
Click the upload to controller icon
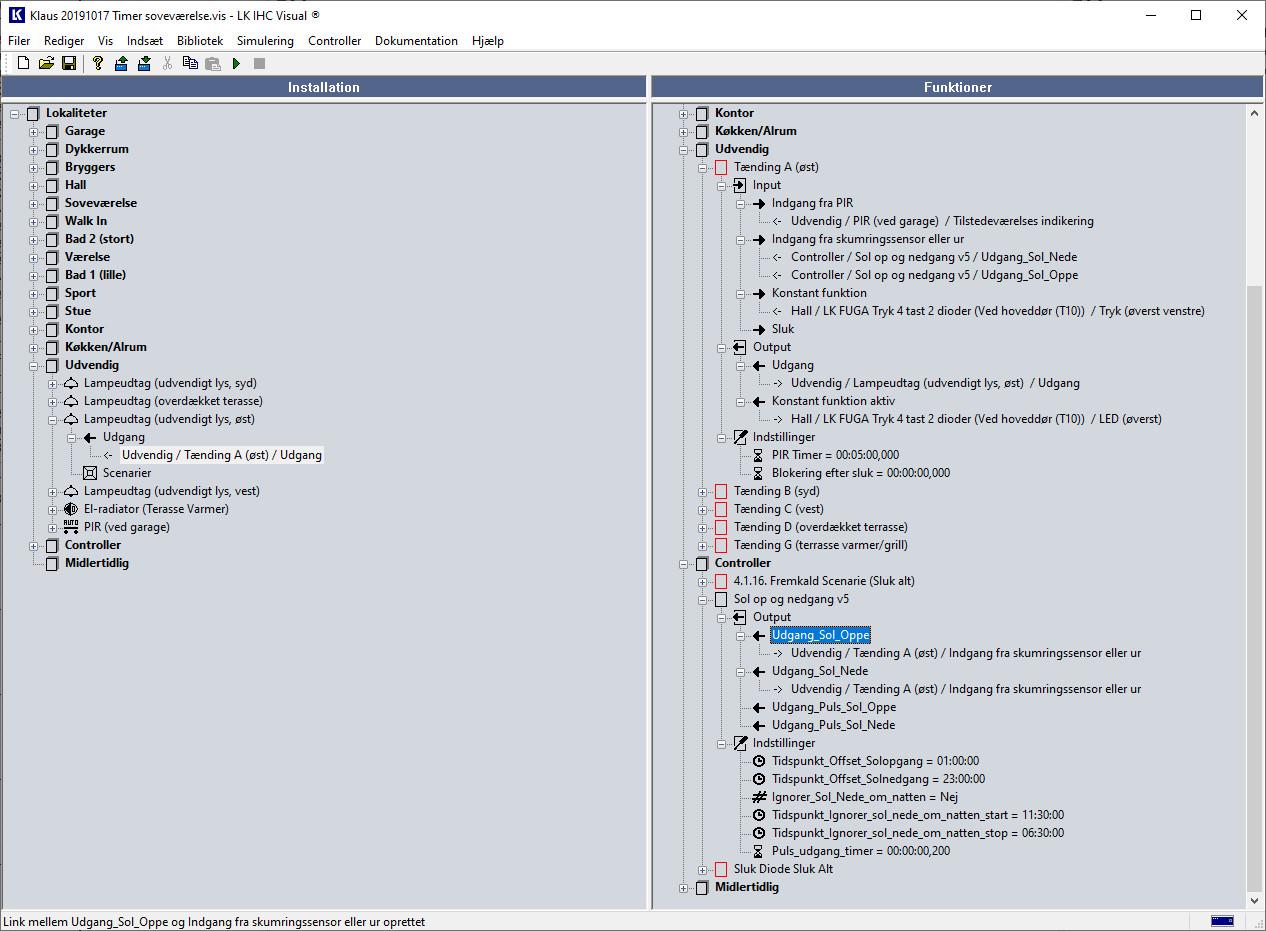tap(121, 63)
